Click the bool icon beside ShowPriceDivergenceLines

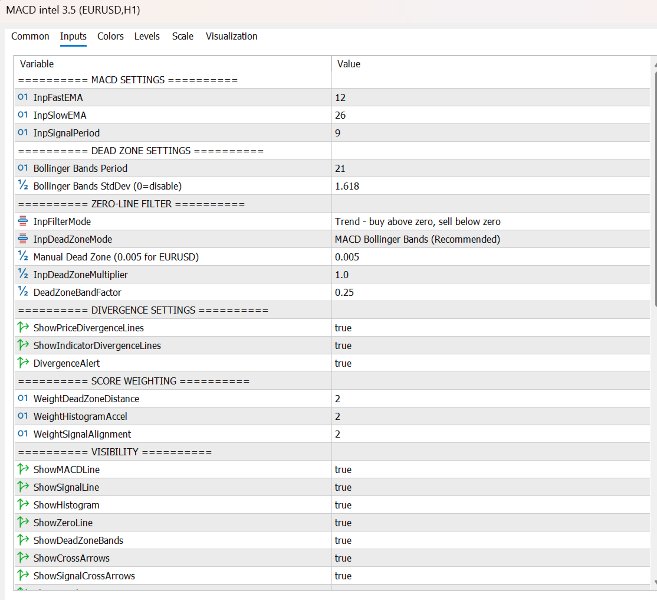click(23, 327)
